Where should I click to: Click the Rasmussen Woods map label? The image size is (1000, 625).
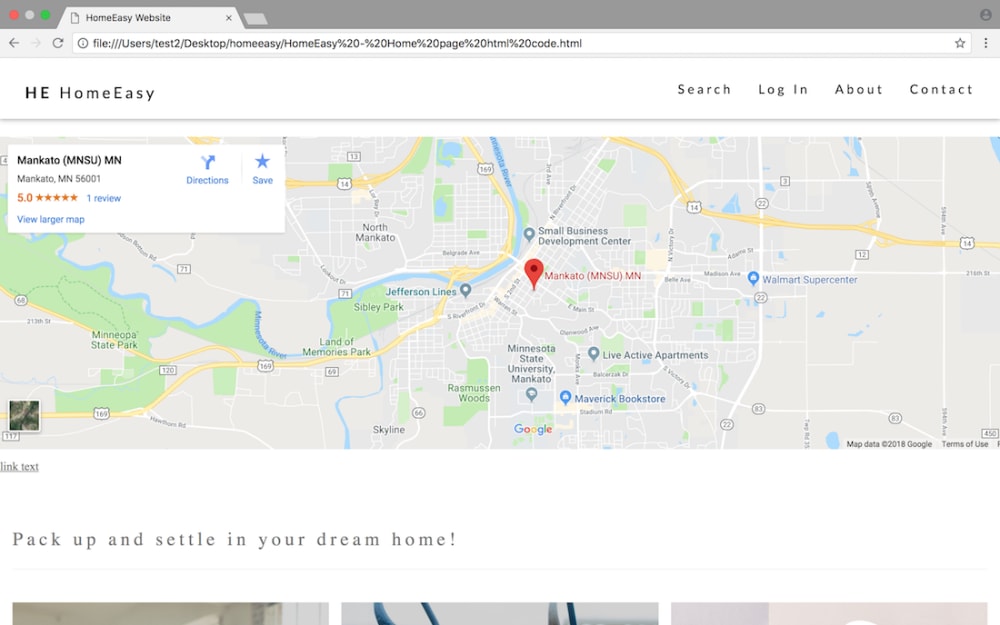pos(474,393)
